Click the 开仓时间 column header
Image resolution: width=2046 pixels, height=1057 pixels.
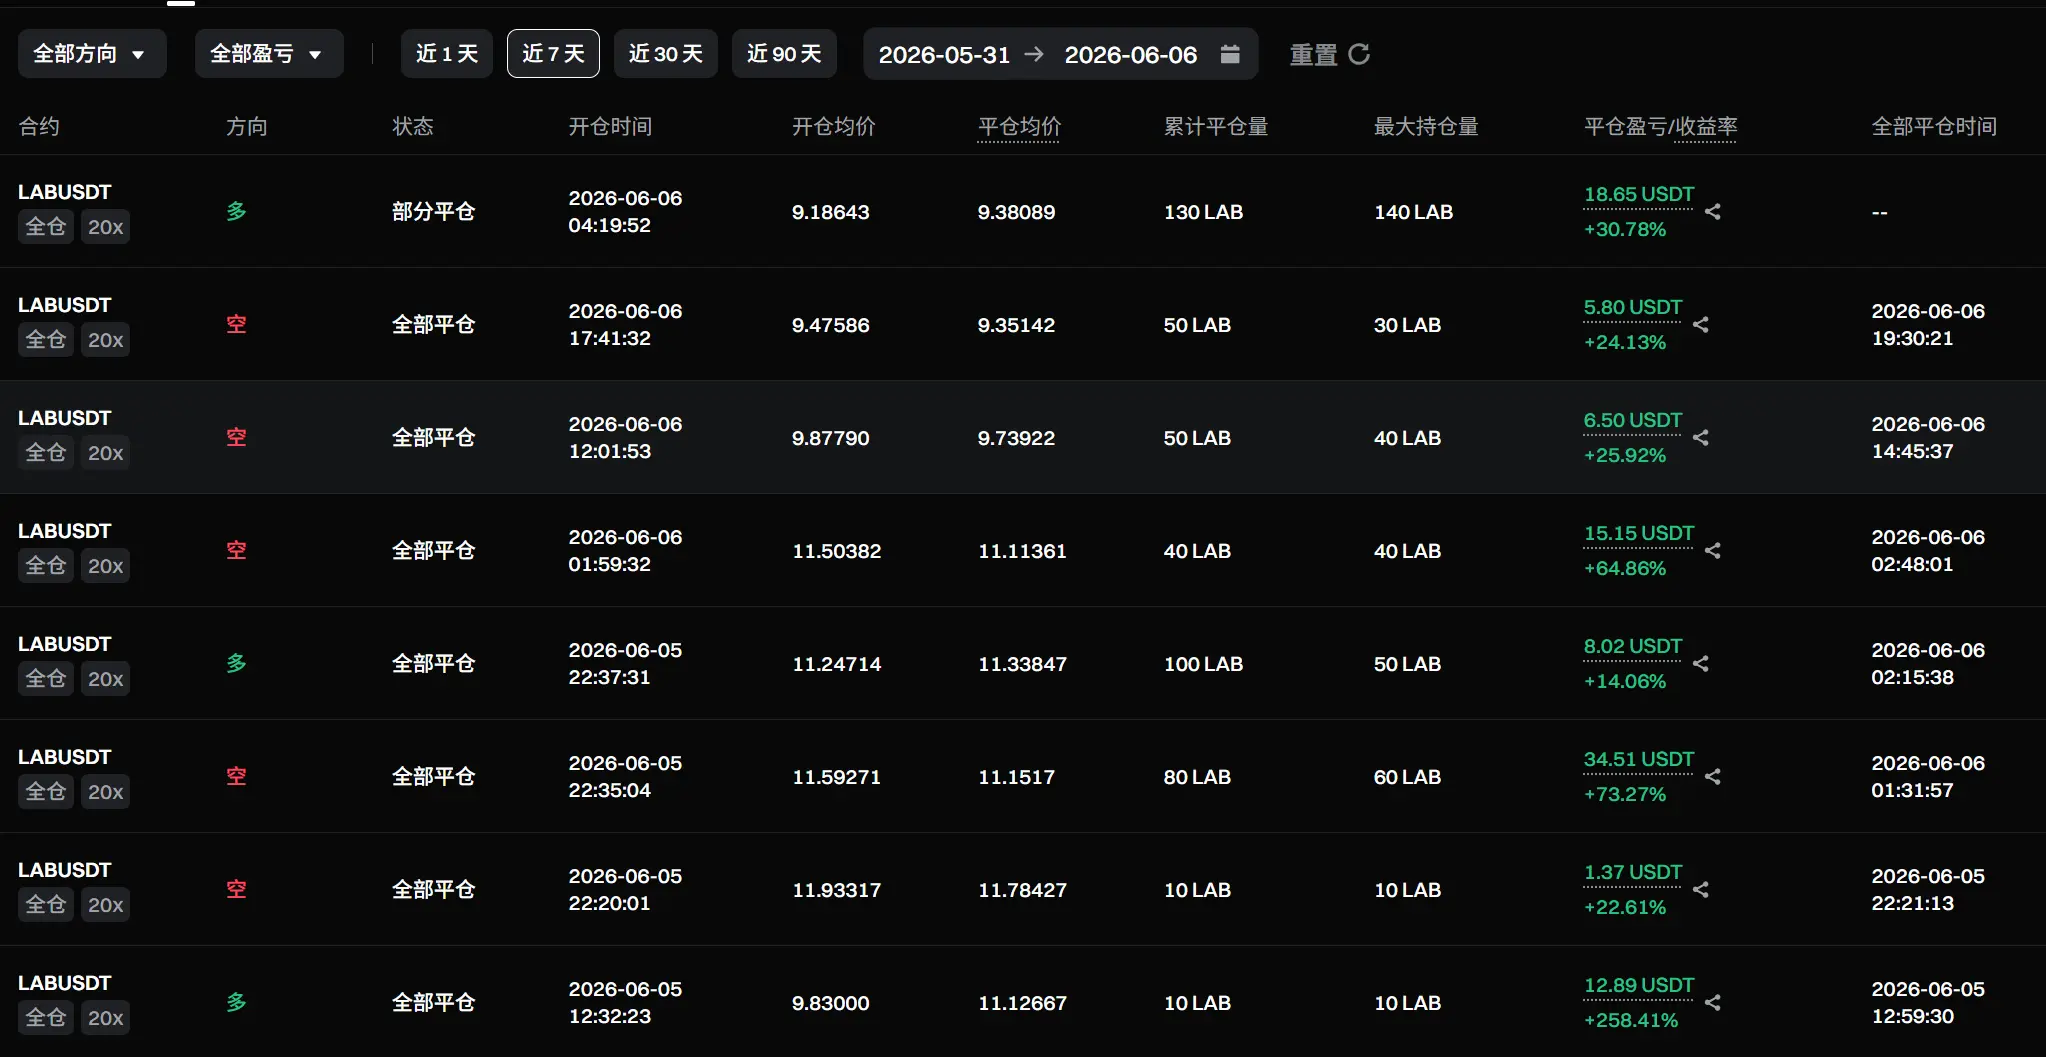pyautogui.click(x=610, y=127)
